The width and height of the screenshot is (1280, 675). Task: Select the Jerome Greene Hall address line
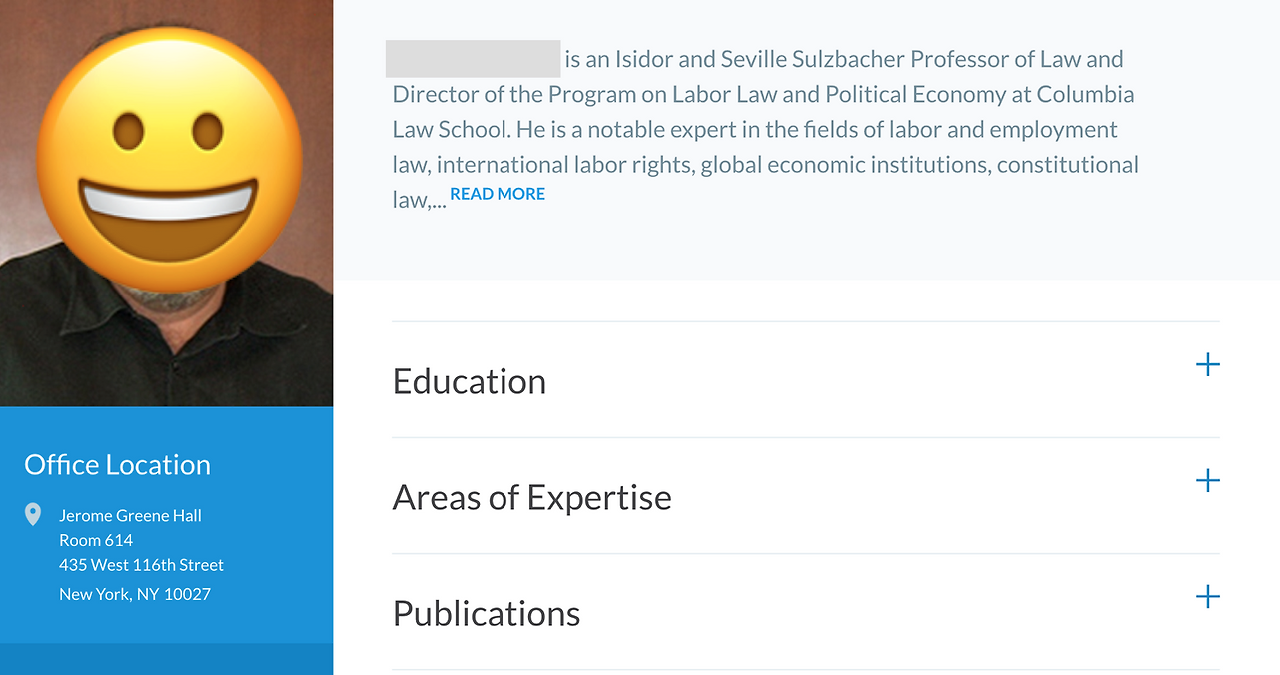point(130,516)
